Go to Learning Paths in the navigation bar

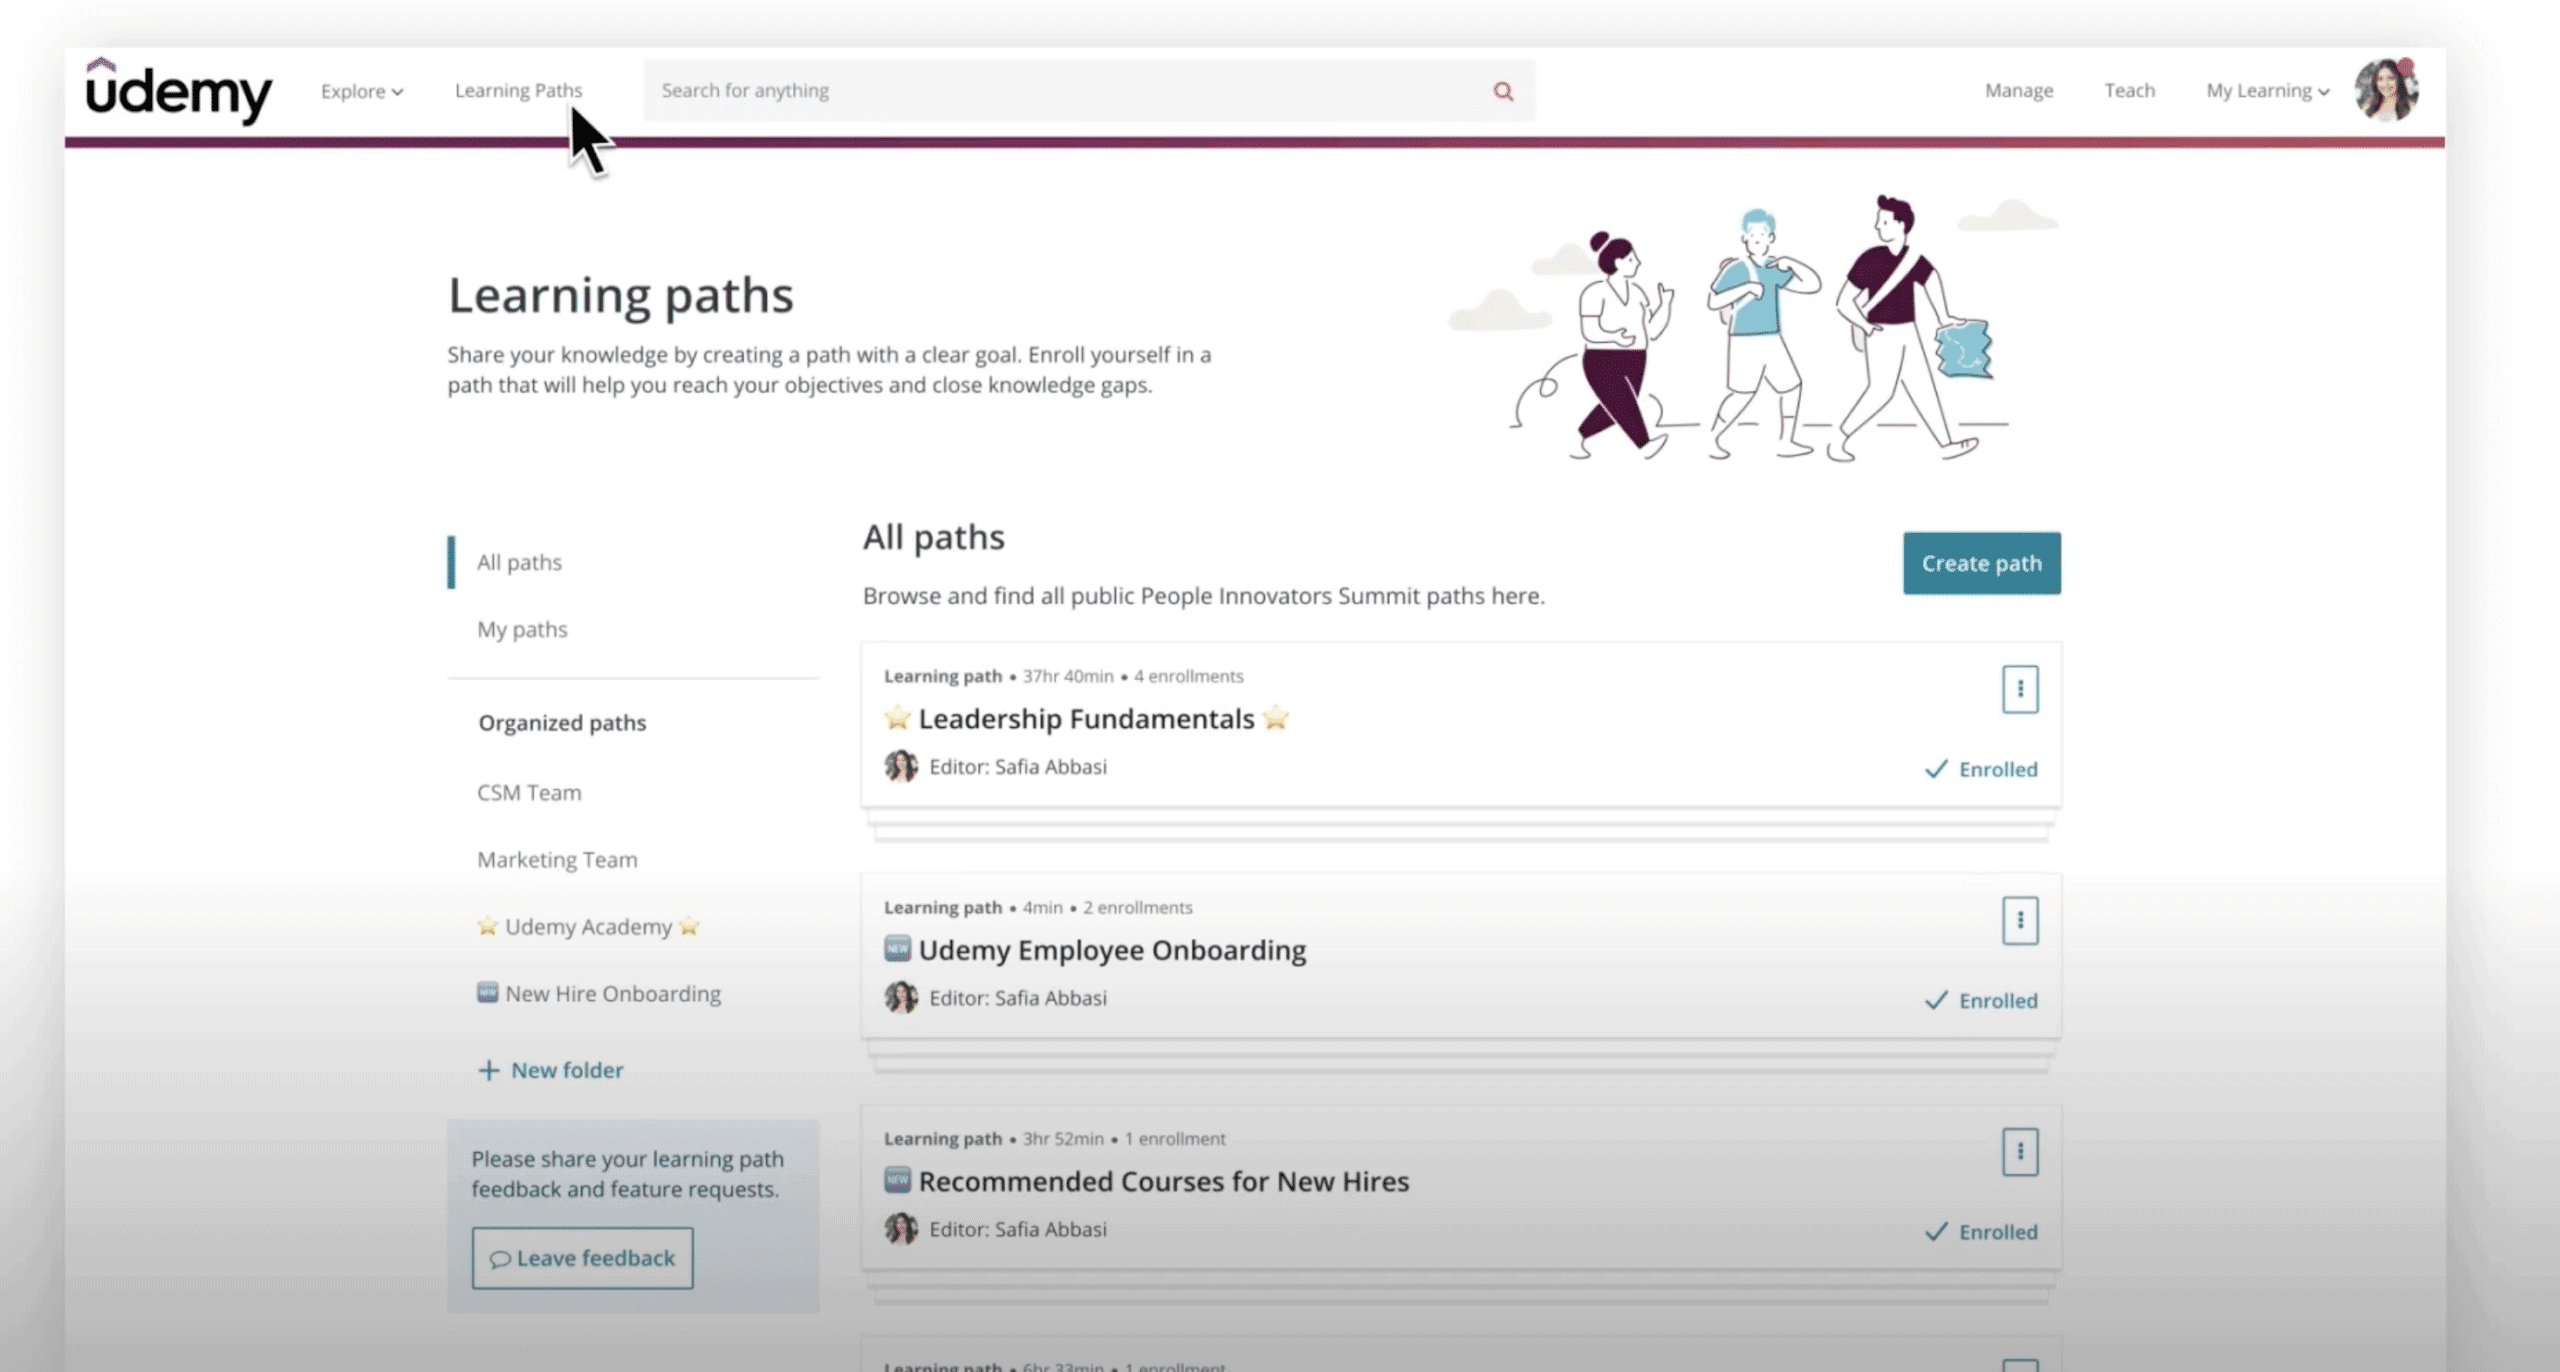tap(518, 91)
